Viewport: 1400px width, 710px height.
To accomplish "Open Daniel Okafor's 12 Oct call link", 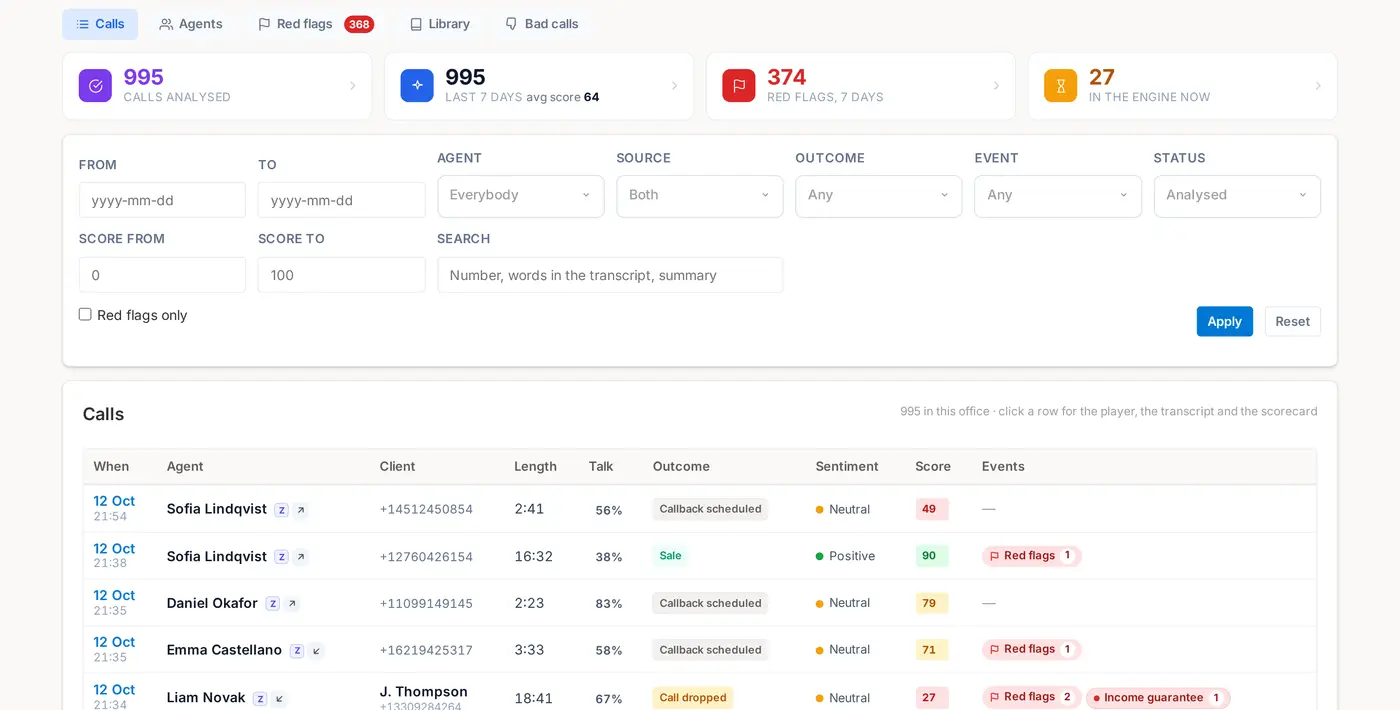I will pyautogui.click(x=114, y=595).
